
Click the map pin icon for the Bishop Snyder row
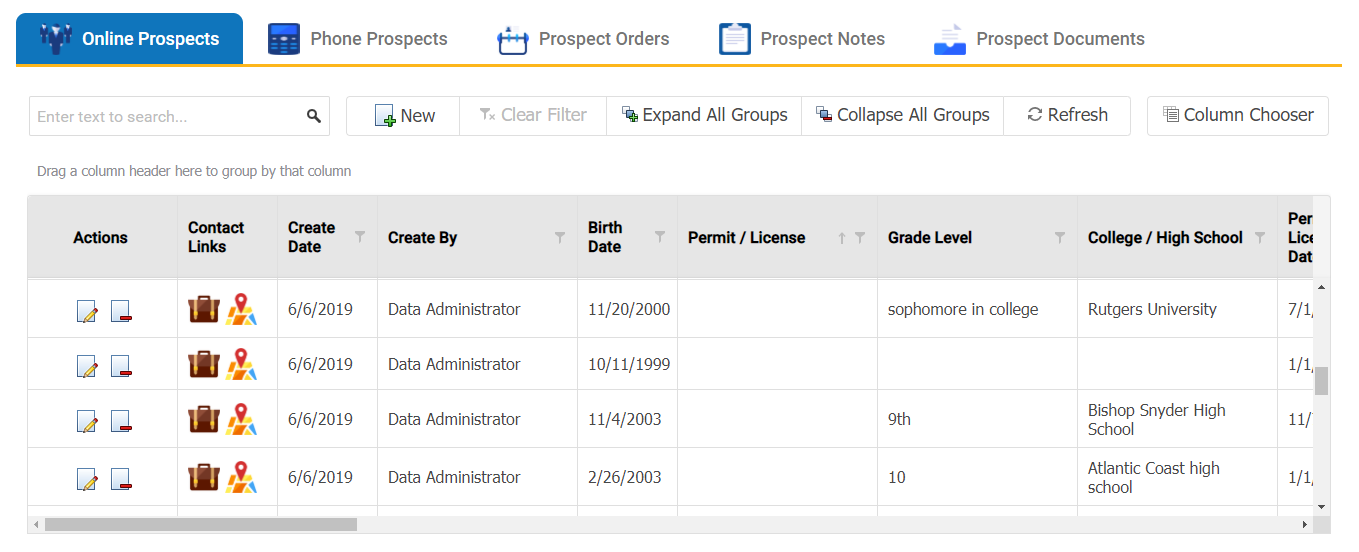tap(241, 419)
